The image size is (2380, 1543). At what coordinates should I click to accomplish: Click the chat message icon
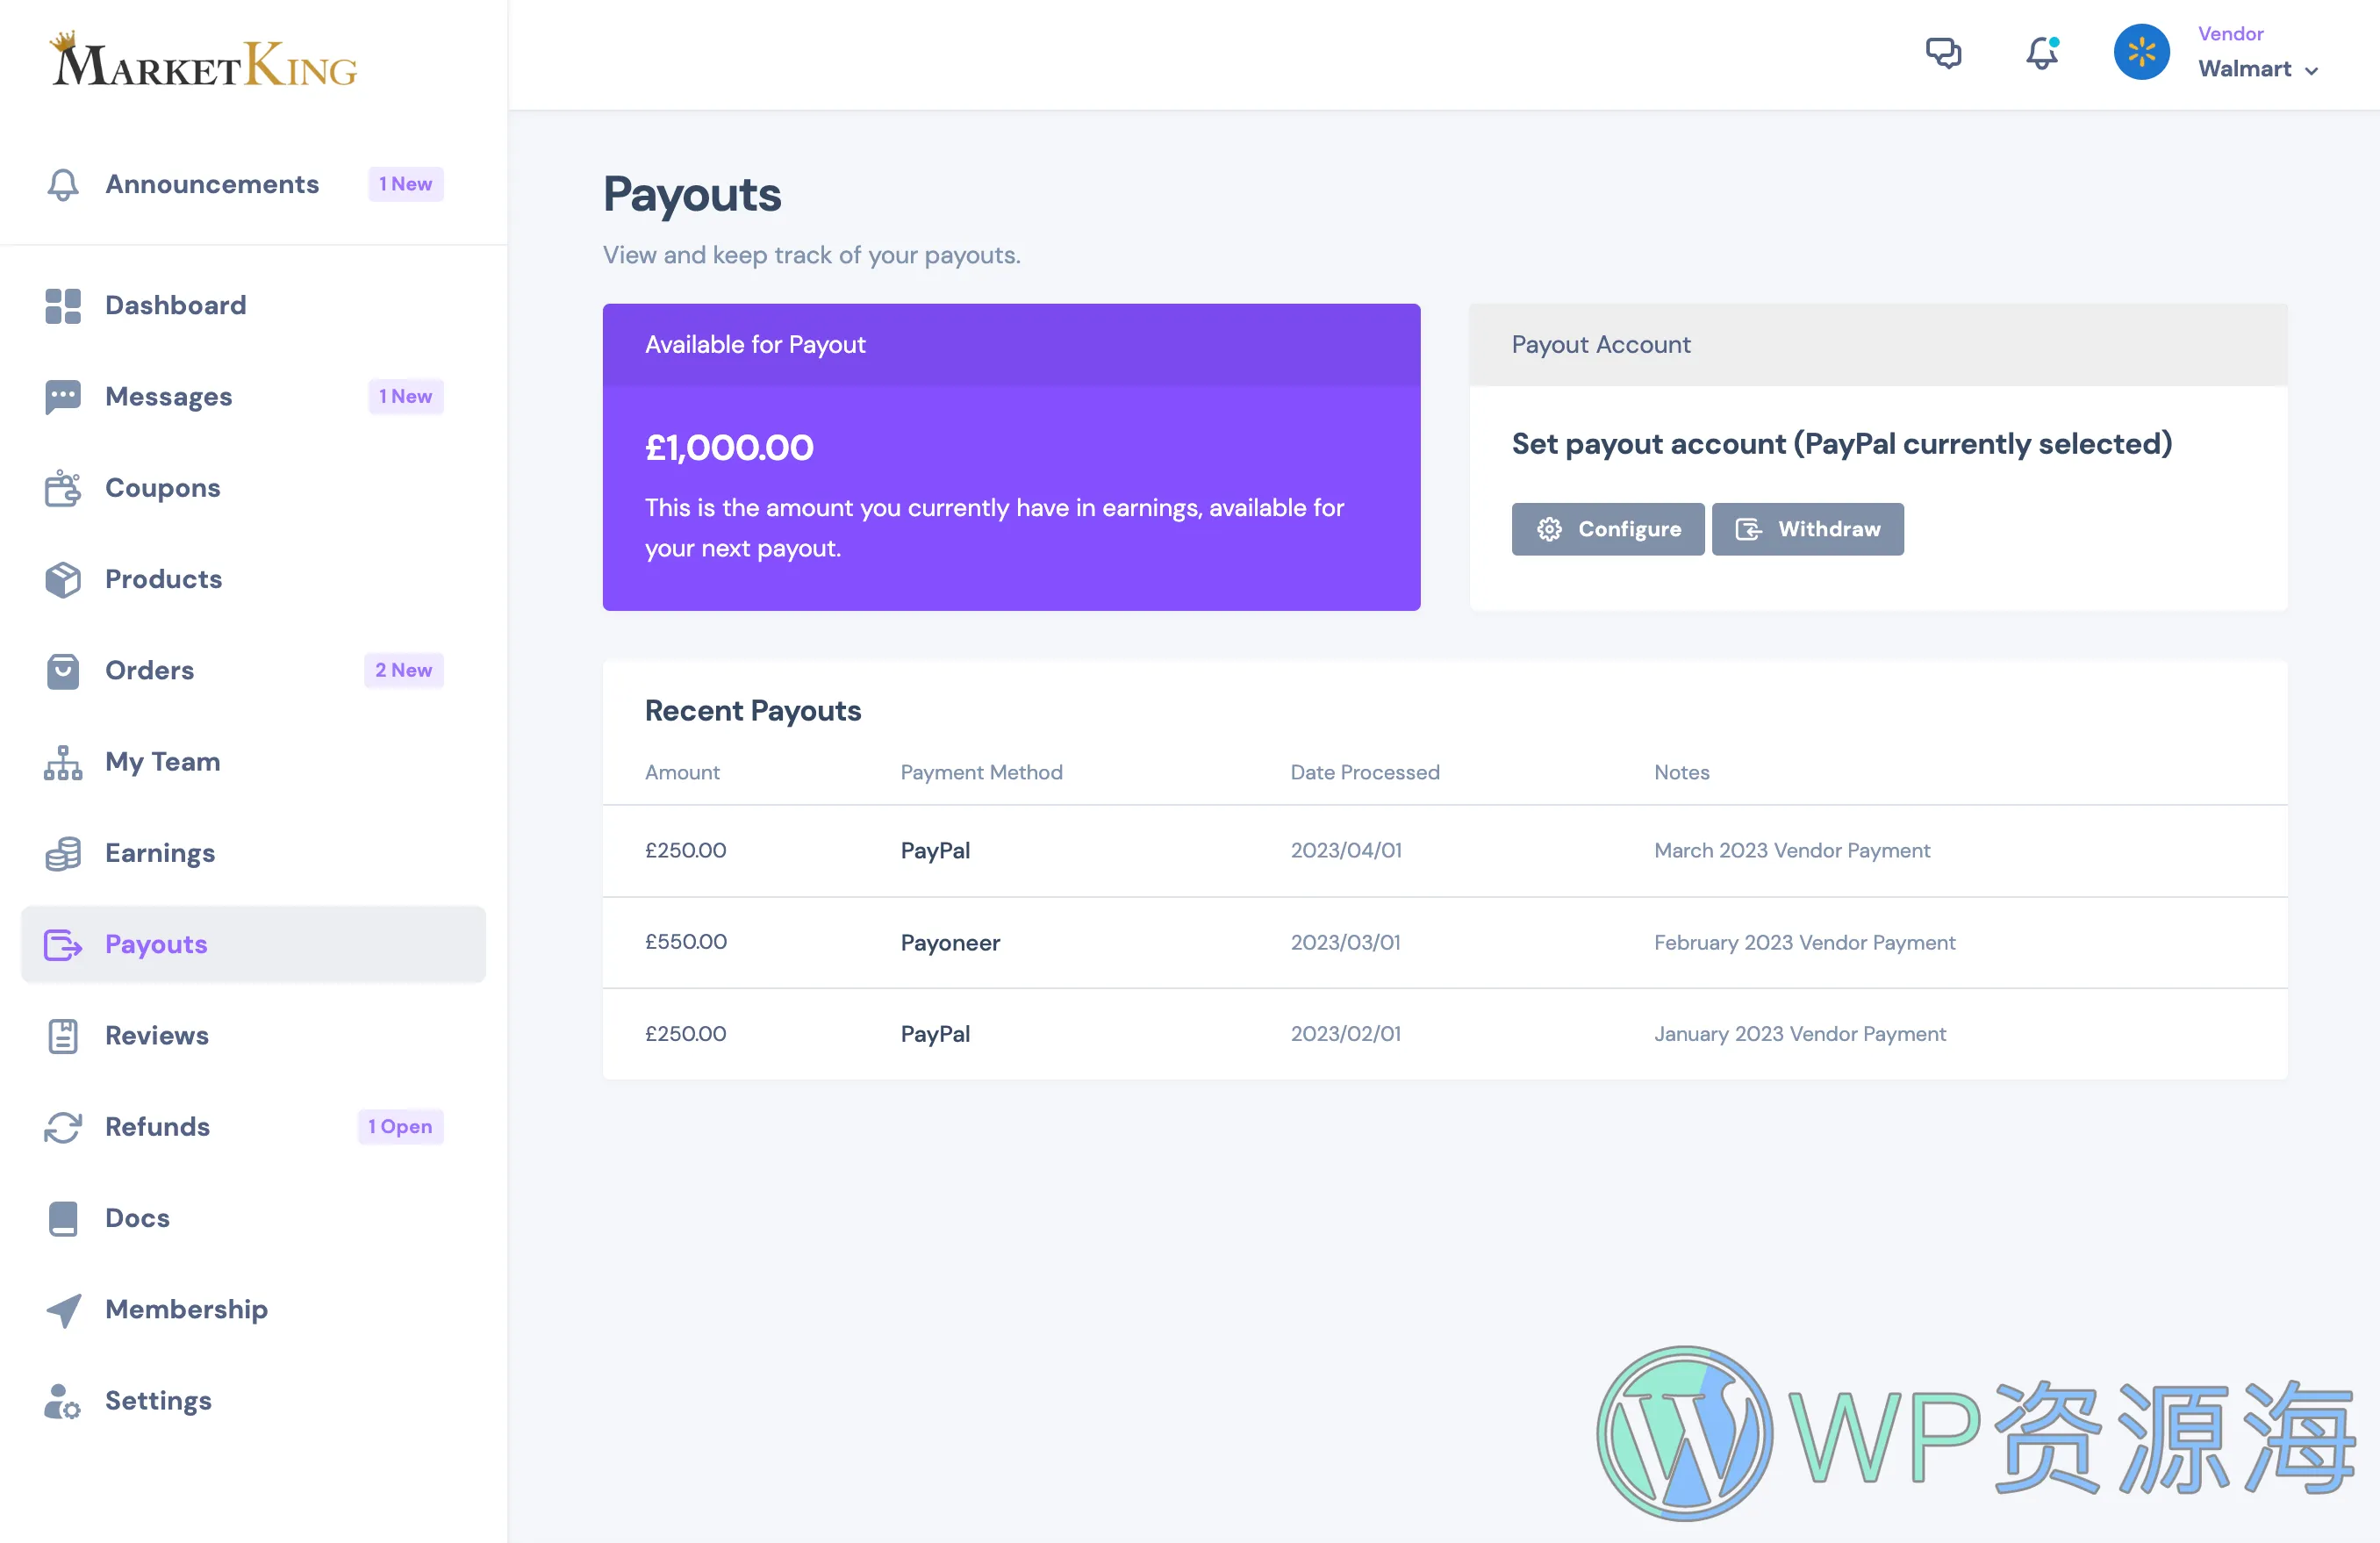tap(1943, 52)
